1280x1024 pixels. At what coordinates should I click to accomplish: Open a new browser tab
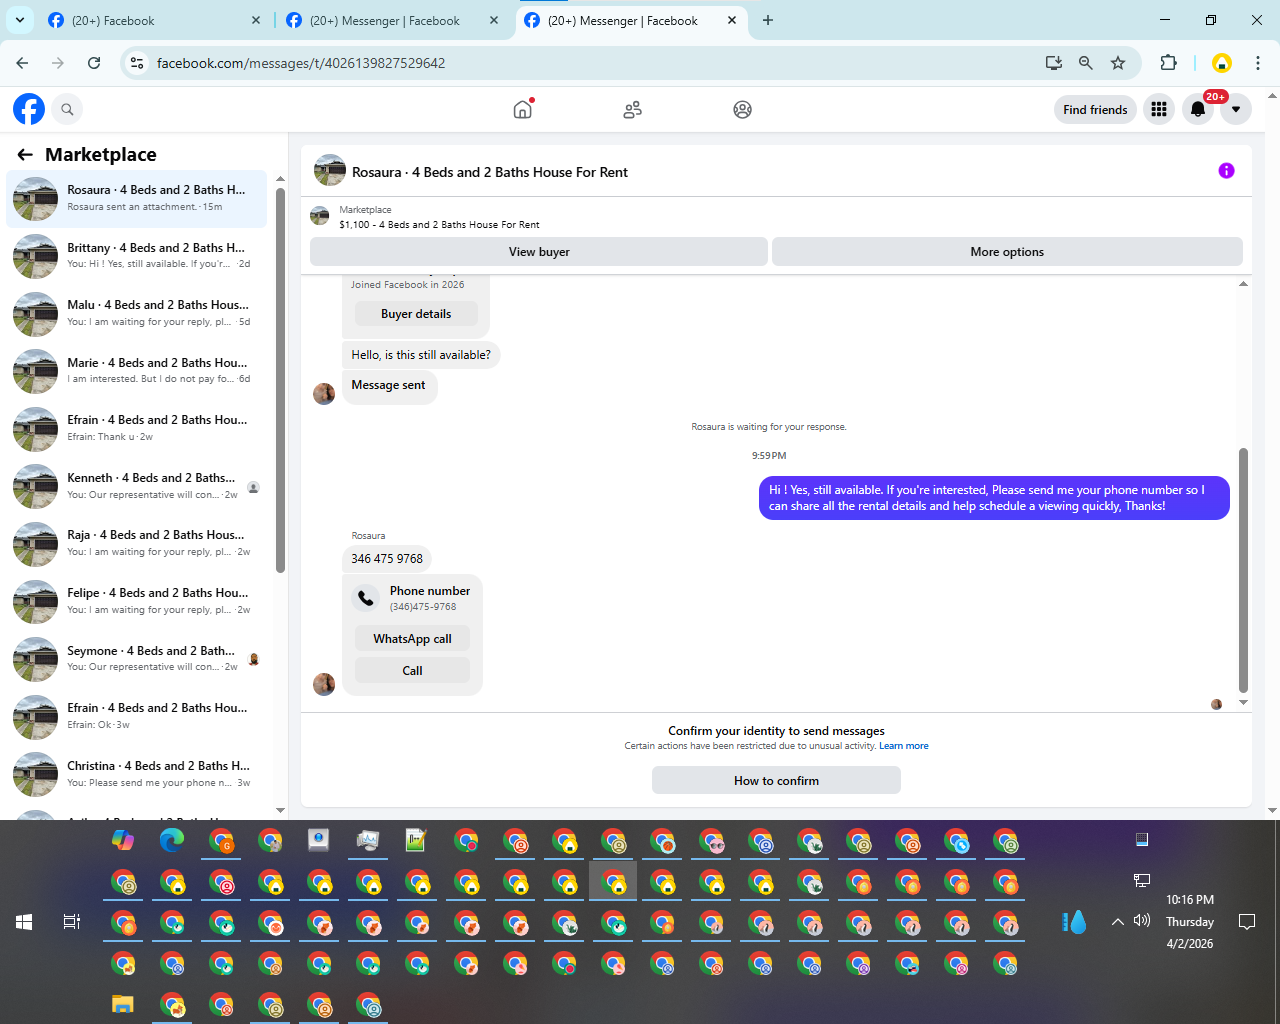(x=768, y=20)
